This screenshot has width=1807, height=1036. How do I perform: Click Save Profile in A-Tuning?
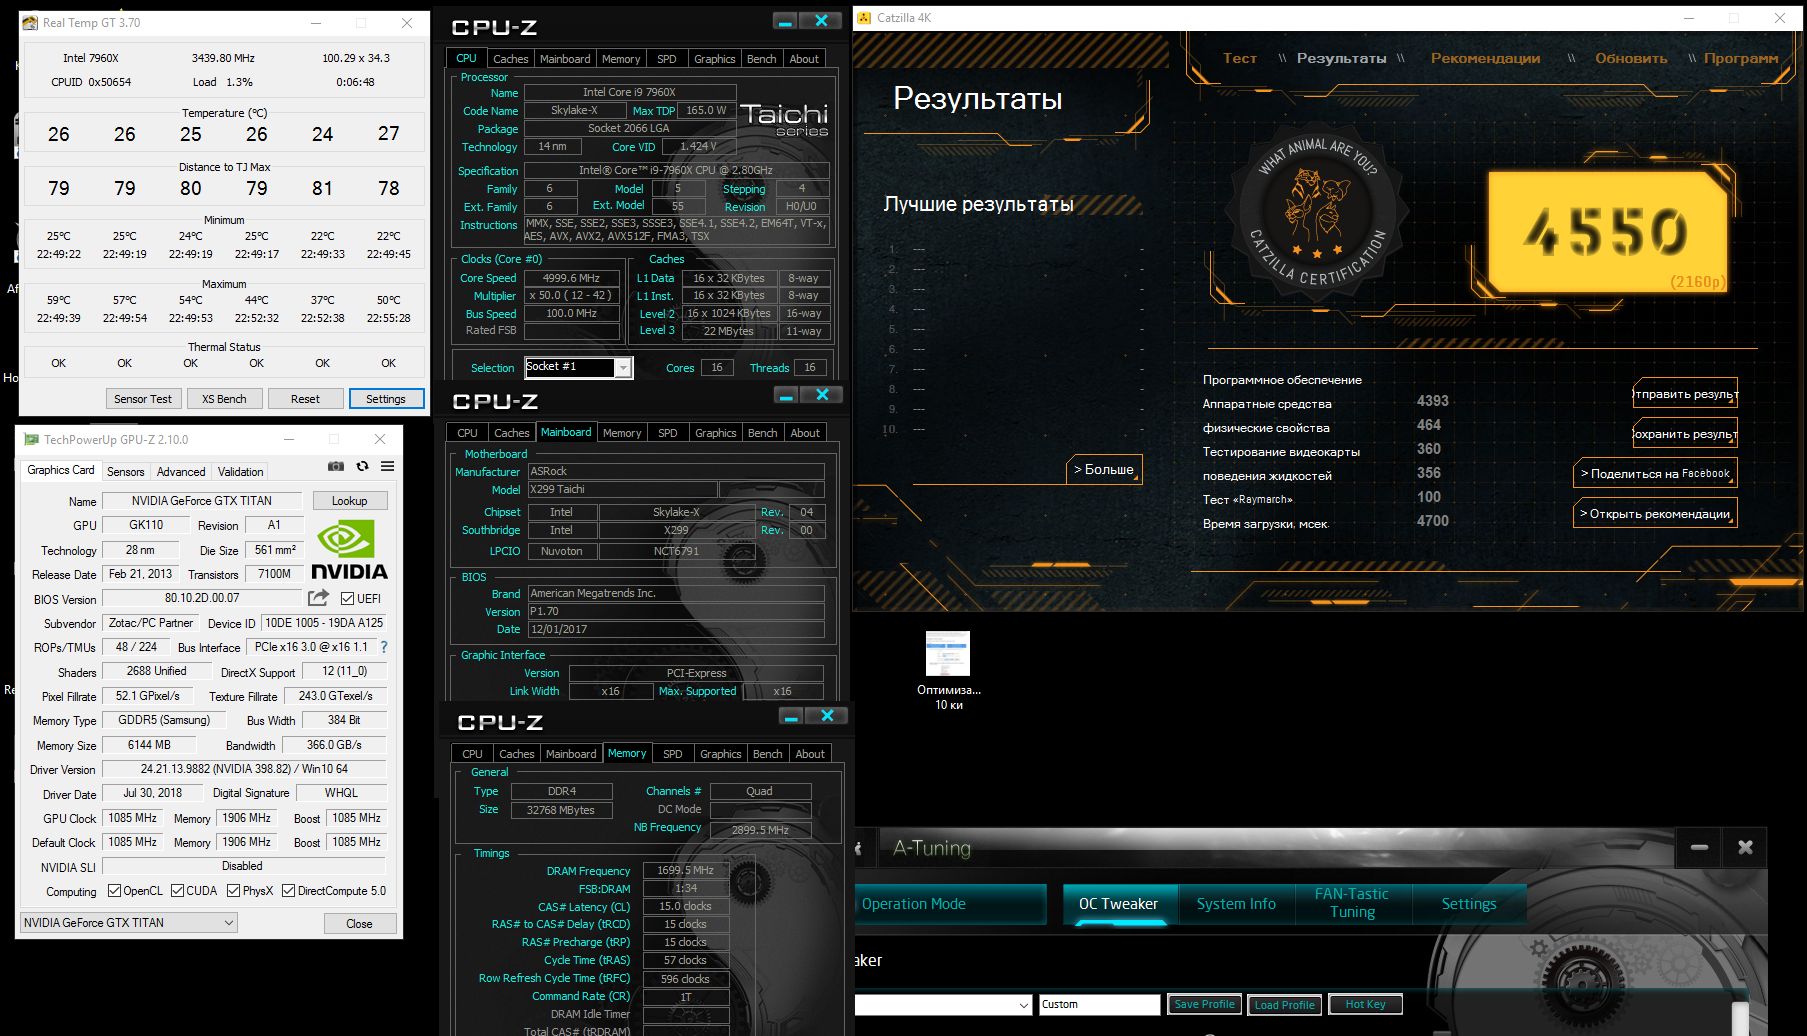[1204, 1004]
